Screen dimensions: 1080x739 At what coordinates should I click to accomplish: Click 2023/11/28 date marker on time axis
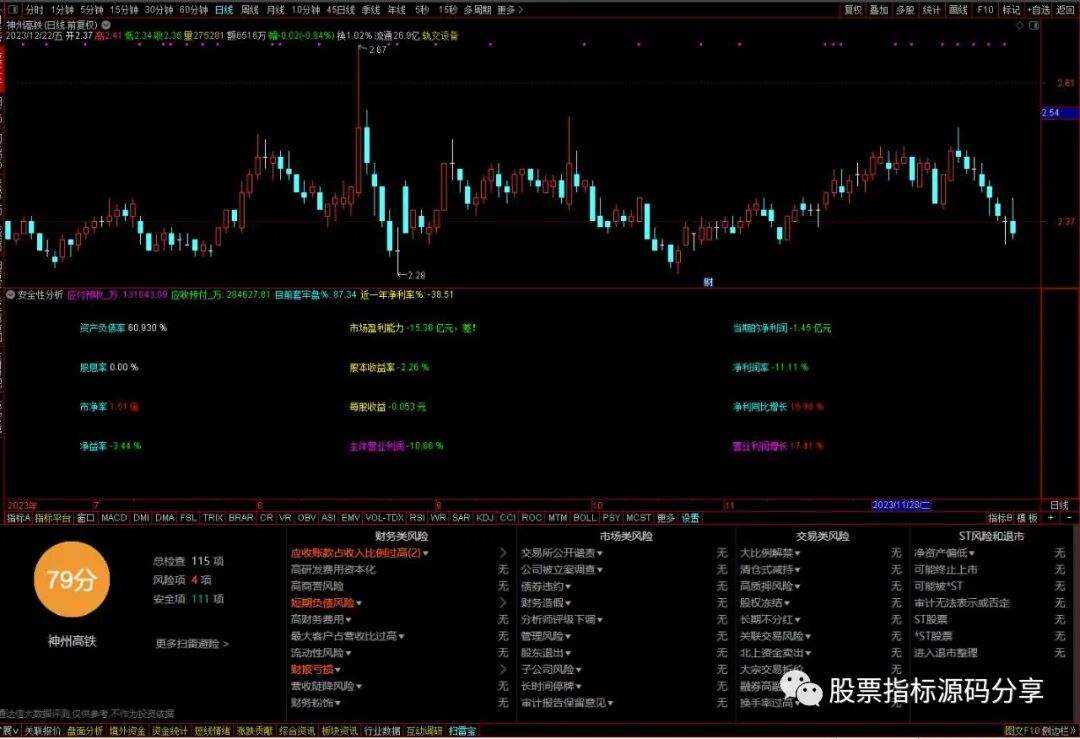[901, 505]
